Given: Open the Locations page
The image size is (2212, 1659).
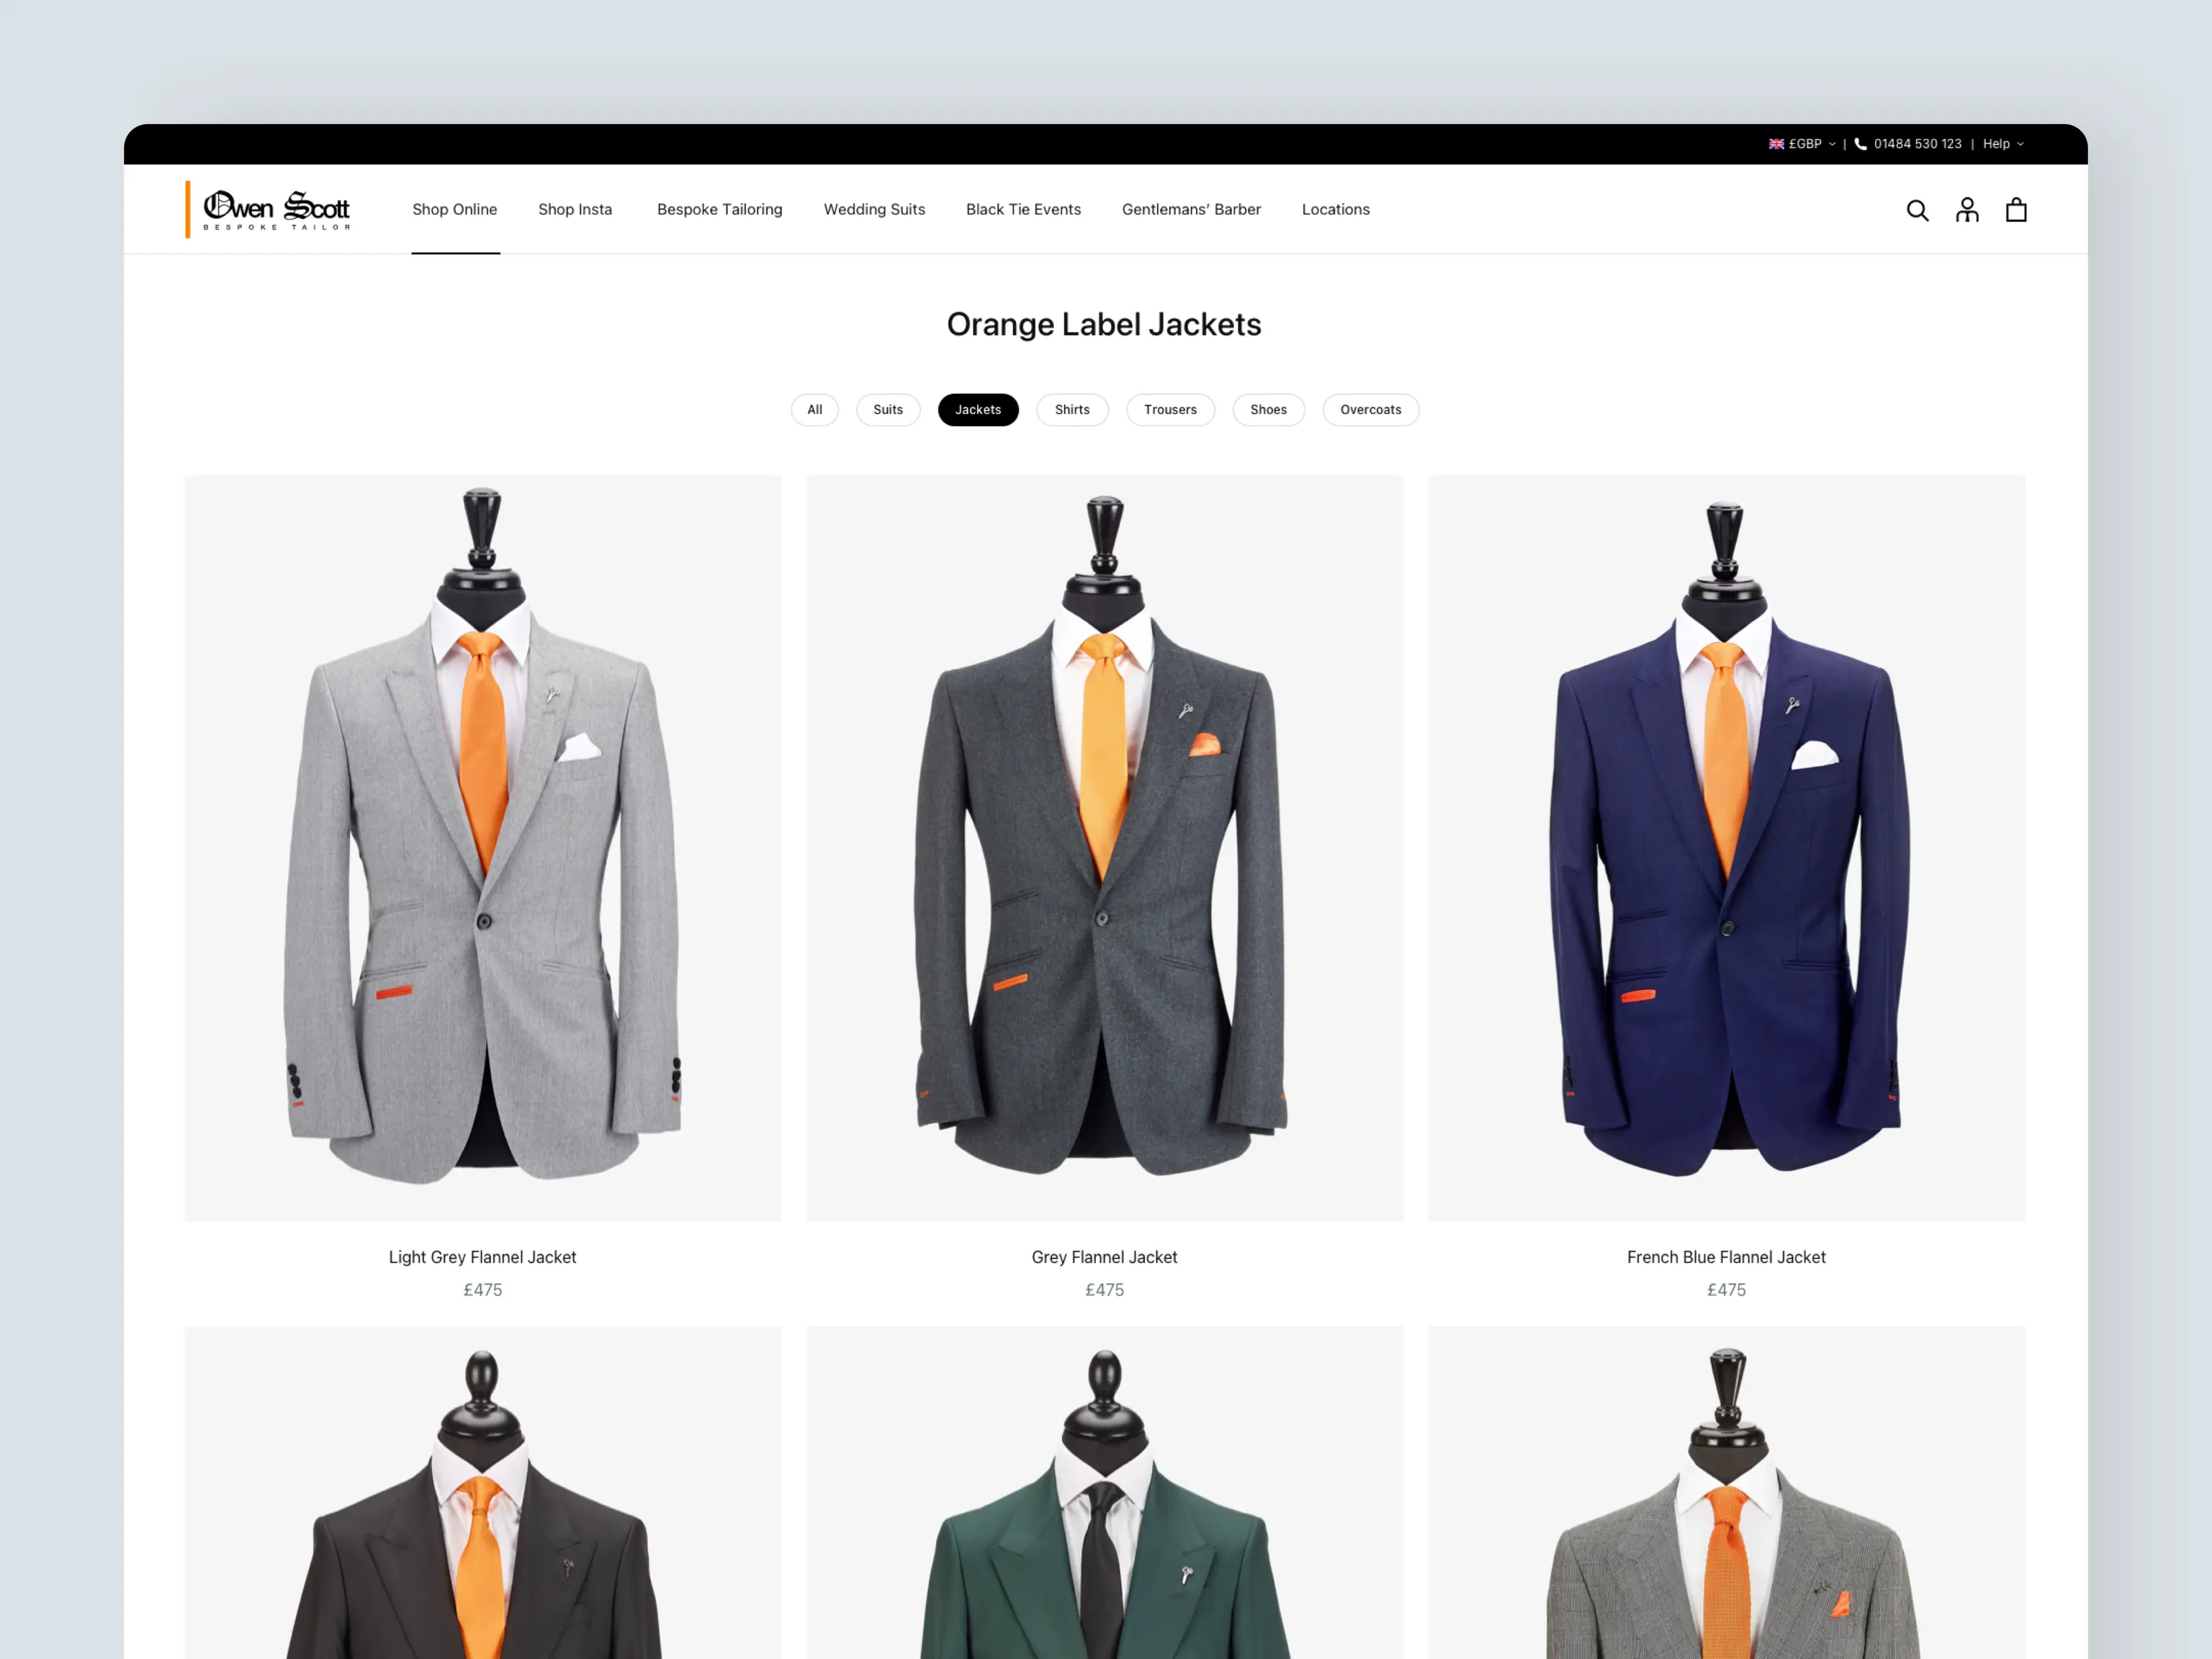Looking at the screenshot, I should tap(1335, 210).
